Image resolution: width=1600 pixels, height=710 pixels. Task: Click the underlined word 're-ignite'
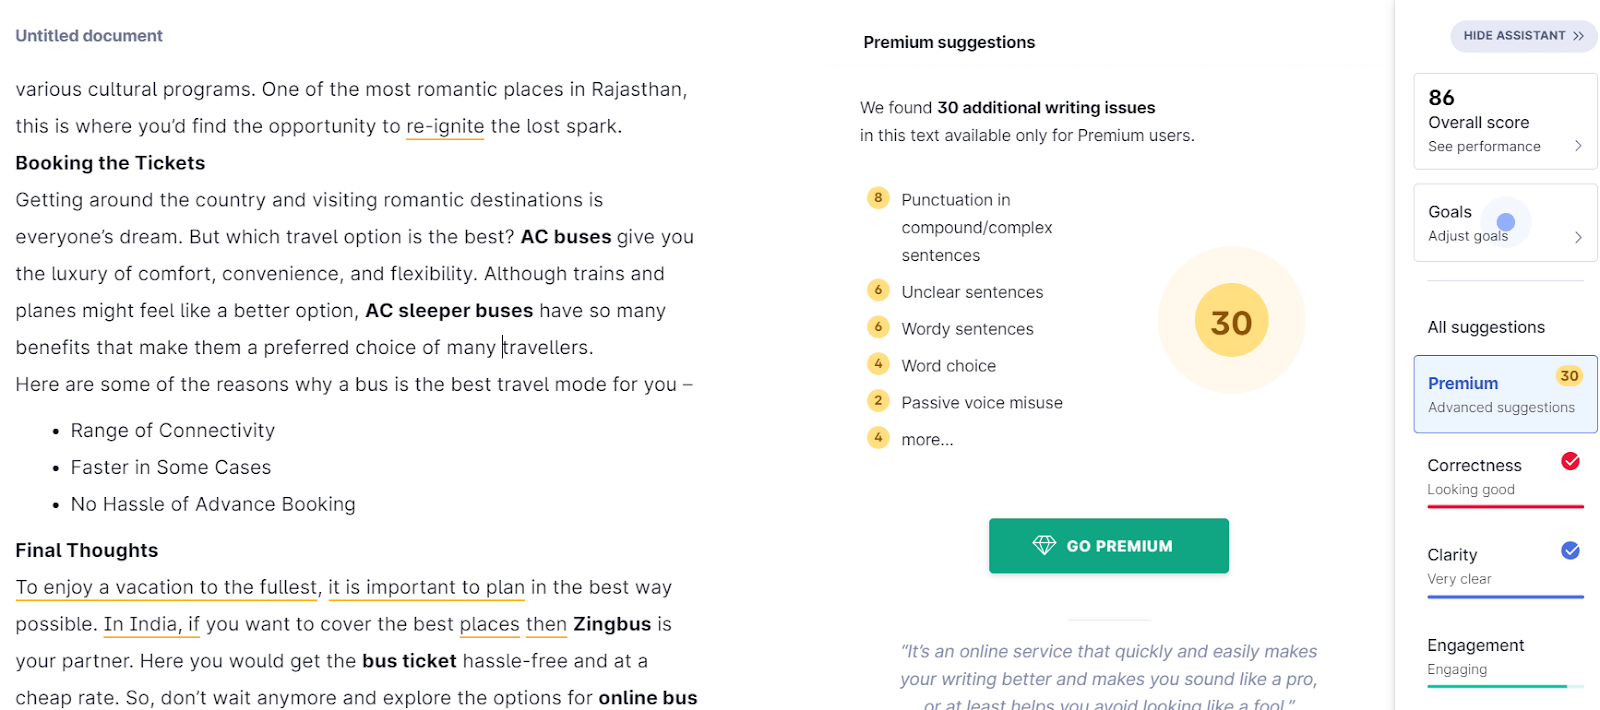445,127
